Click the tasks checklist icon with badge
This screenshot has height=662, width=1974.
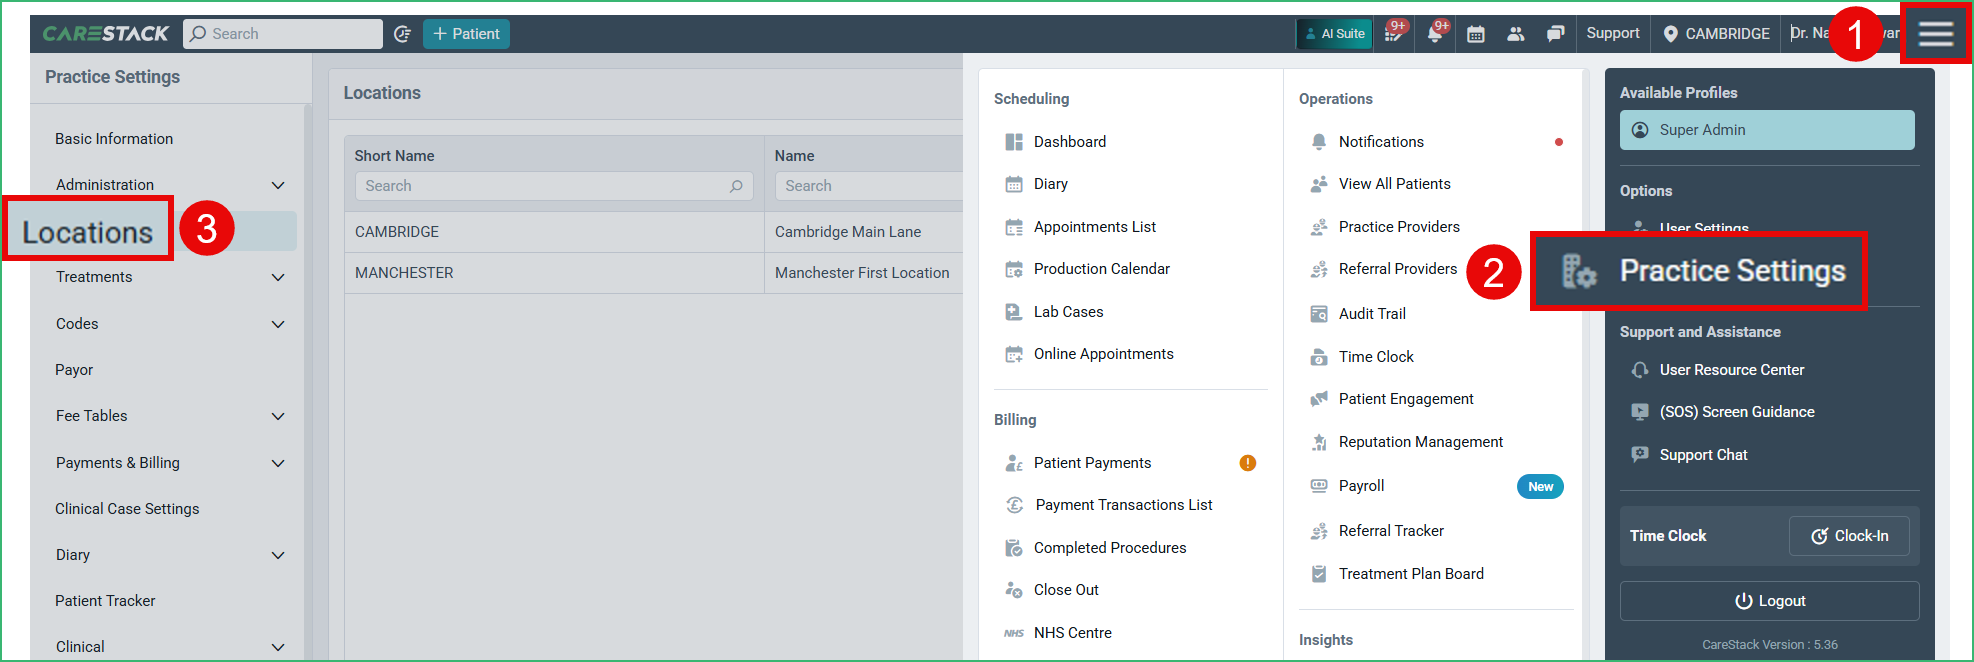[x=1392, y=34]
